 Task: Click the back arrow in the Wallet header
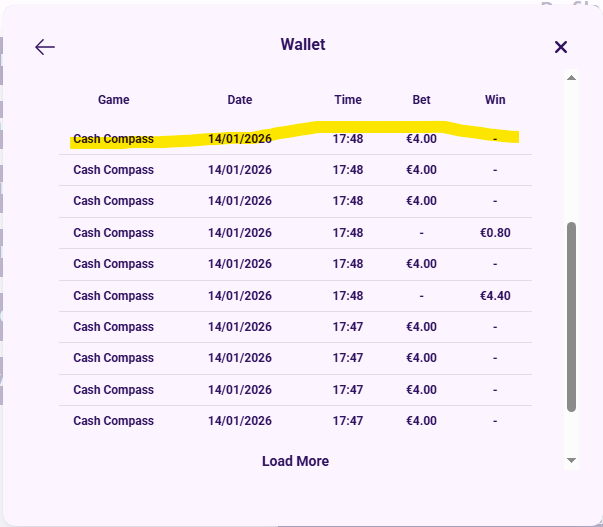click(45, 47)
